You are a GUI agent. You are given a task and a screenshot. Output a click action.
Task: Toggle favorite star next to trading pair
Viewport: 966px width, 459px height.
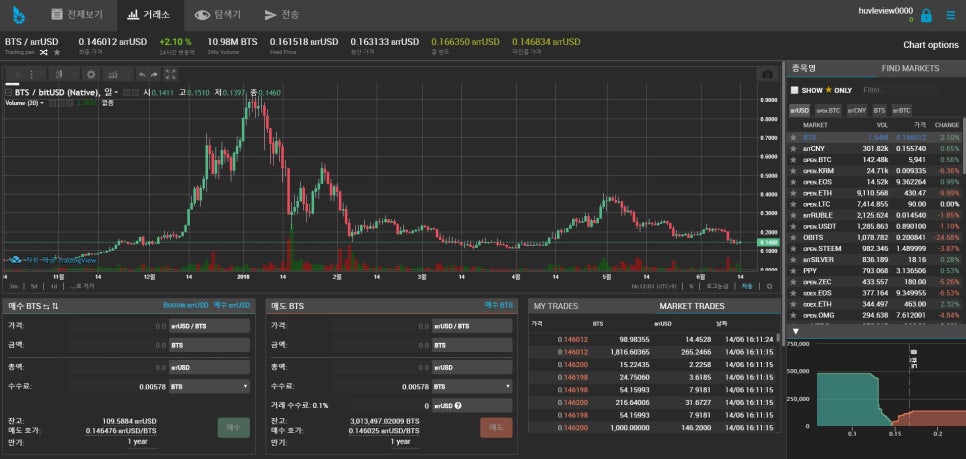coord(57,52)
